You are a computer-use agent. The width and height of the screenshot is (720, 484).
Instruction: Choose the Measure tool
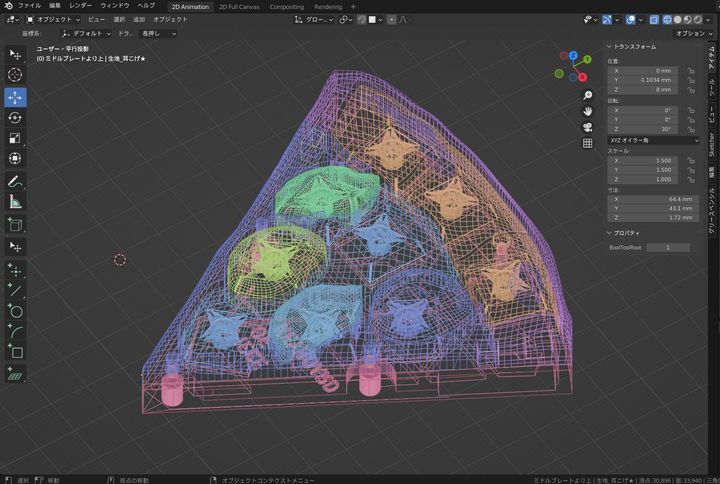pos(15,202)
